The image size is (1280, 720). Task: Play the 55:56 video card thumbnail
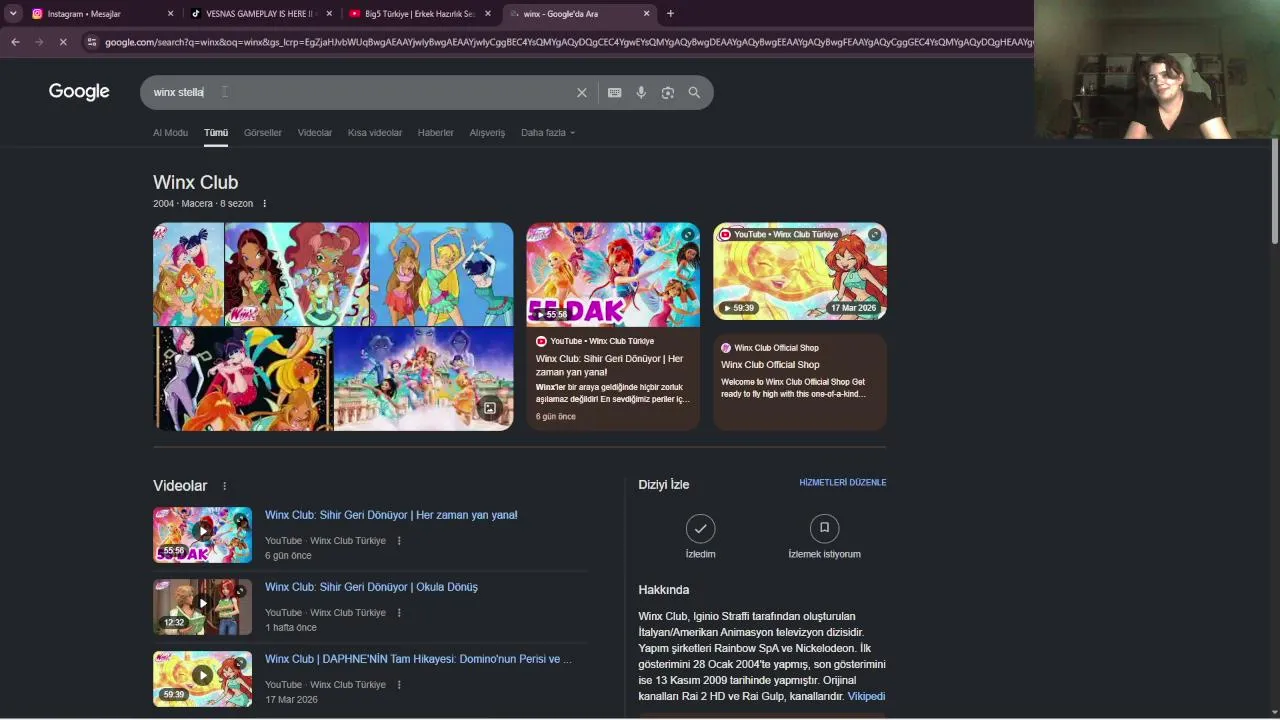613,275
